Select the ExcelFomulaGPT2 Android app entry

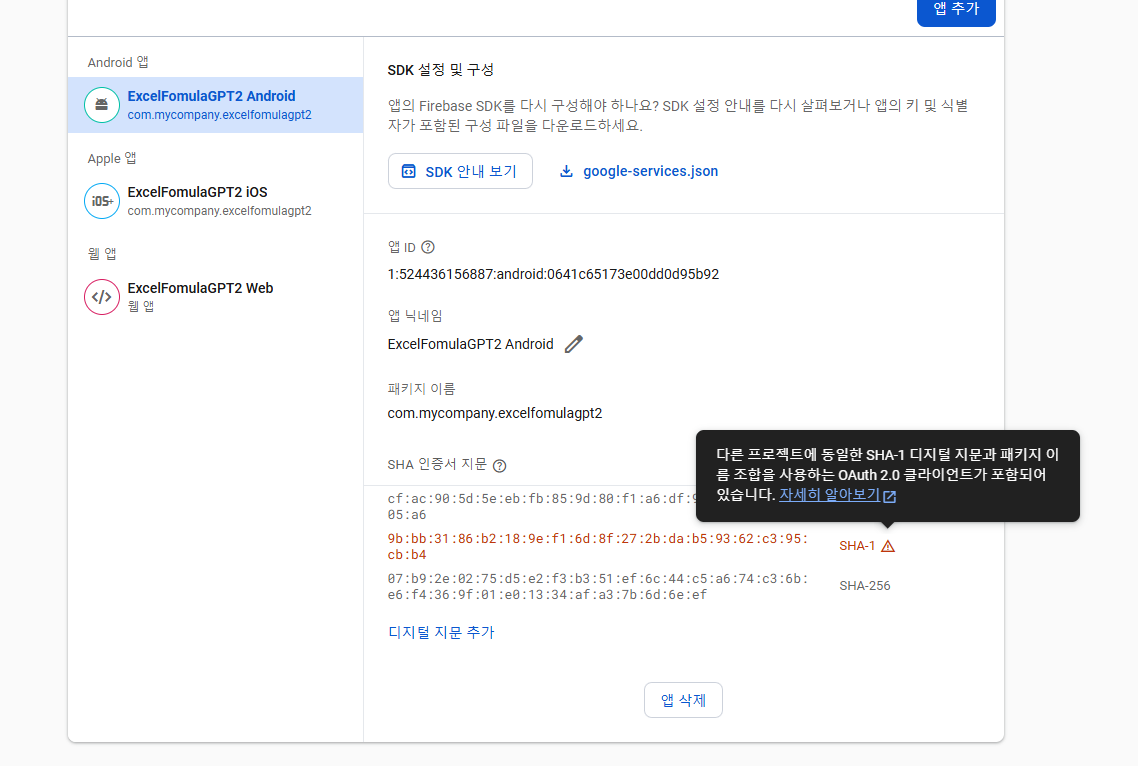coord(216,105)
